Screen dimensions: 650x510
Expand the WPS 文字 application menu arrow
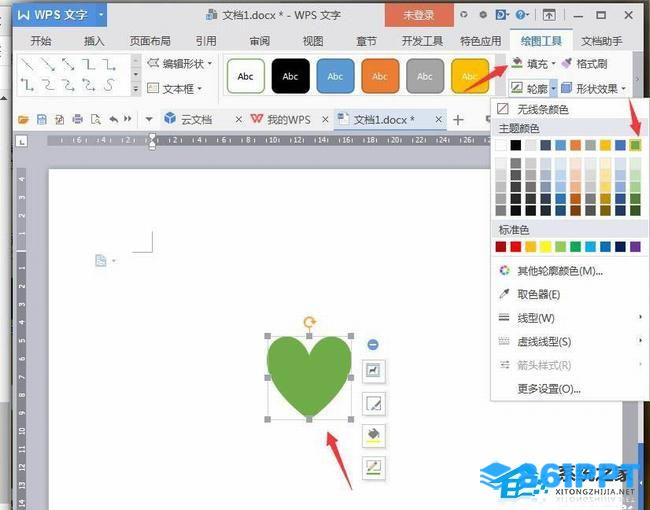[x=100, y=15]
